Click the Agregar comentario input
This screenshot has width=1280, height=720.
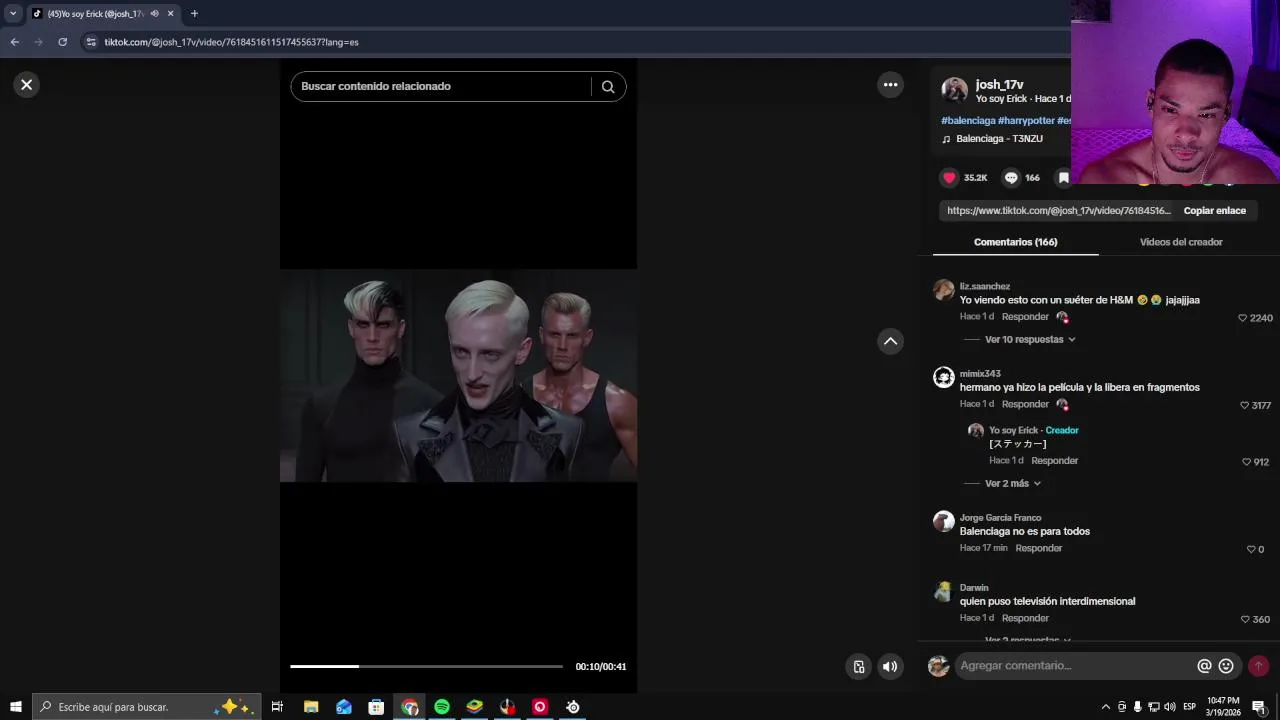(x=1075, y=666)
